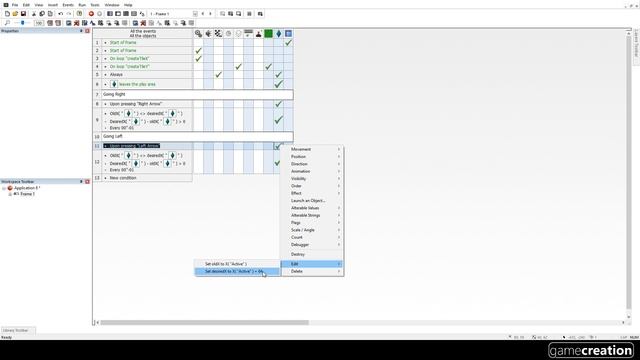Select the Create new objects column icon
The width and height of the screenshot is (640, 360).
point(238,33)
